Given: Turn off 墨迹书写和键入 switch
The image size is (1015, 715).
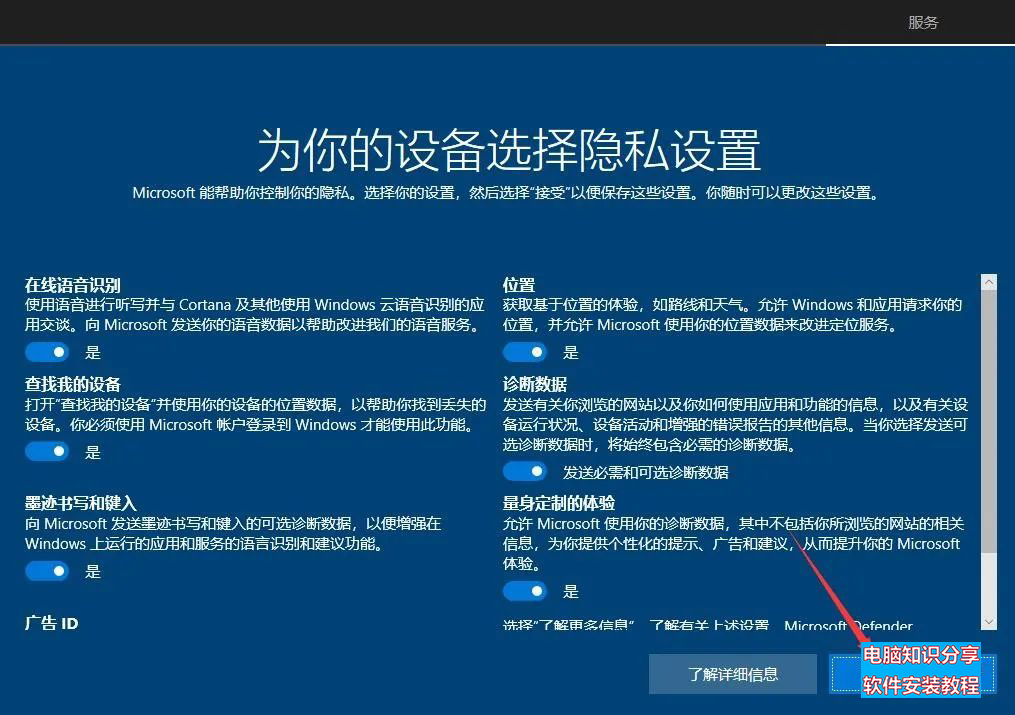Looking at the screenshot, I should (47, 571).
